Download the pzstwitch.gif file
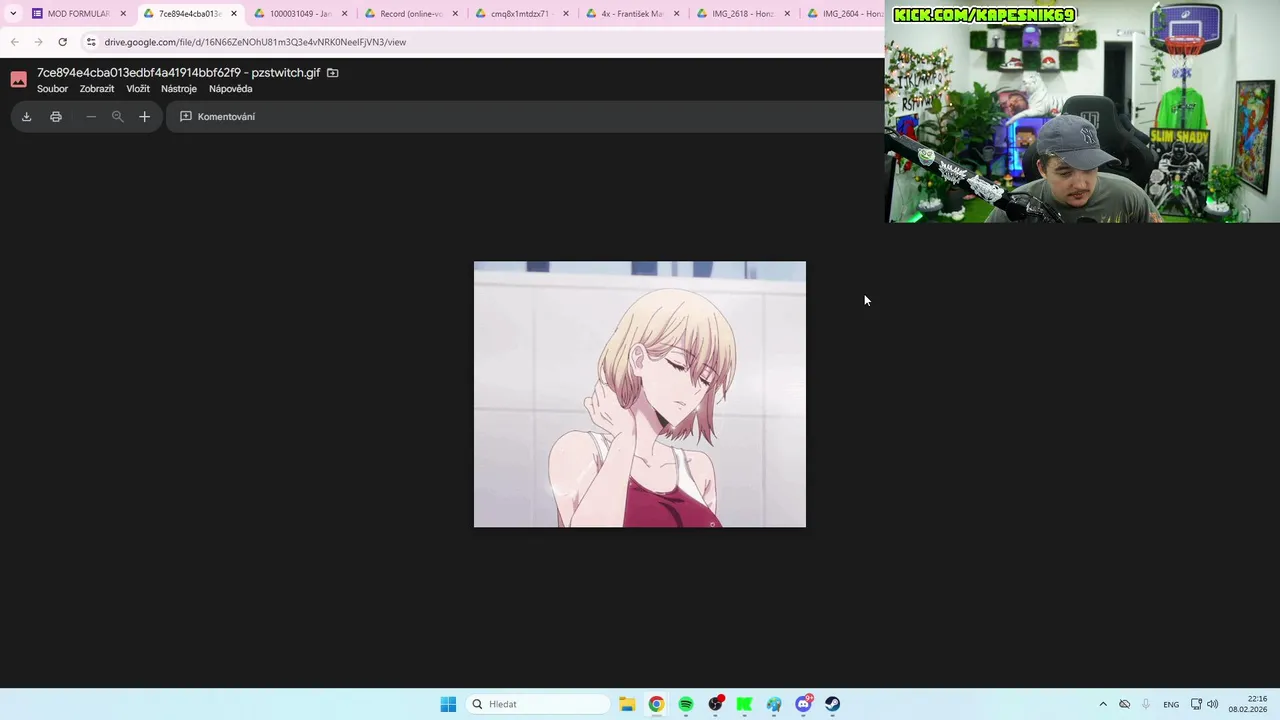Image resolution: width=1280 pixels, height=720 pixels. point(26,117)
